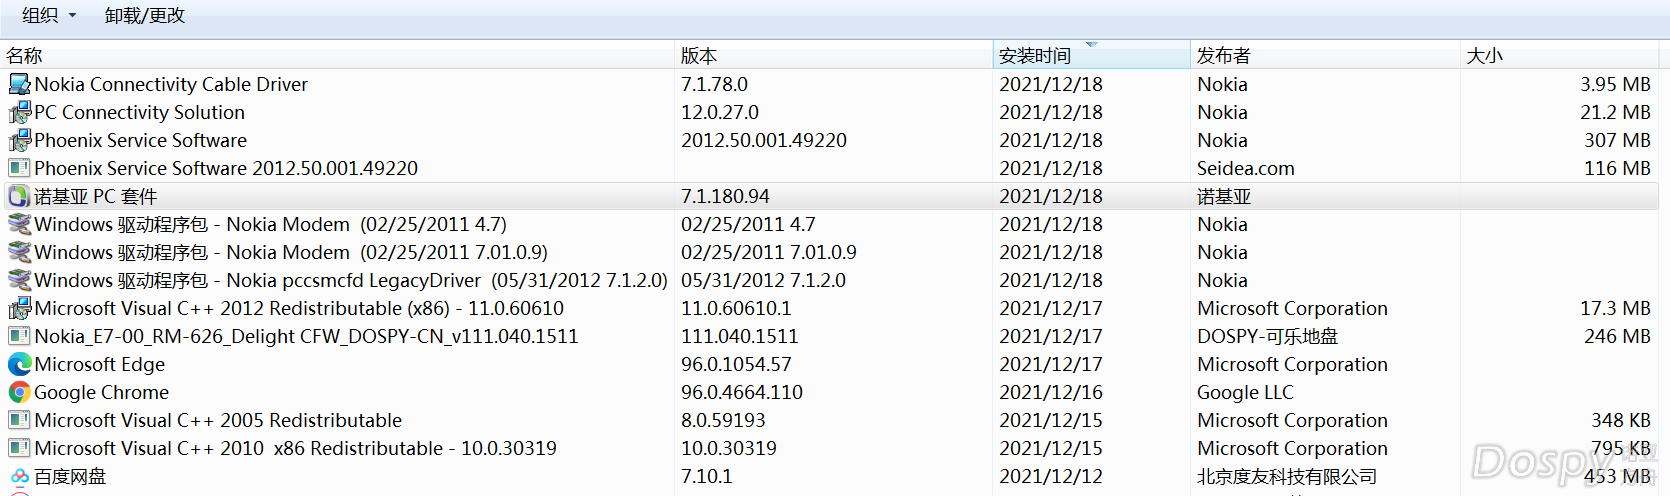1670x496 pixels.
Task: Click the 百度网盘 icon
Action: [x=19, y=476]
